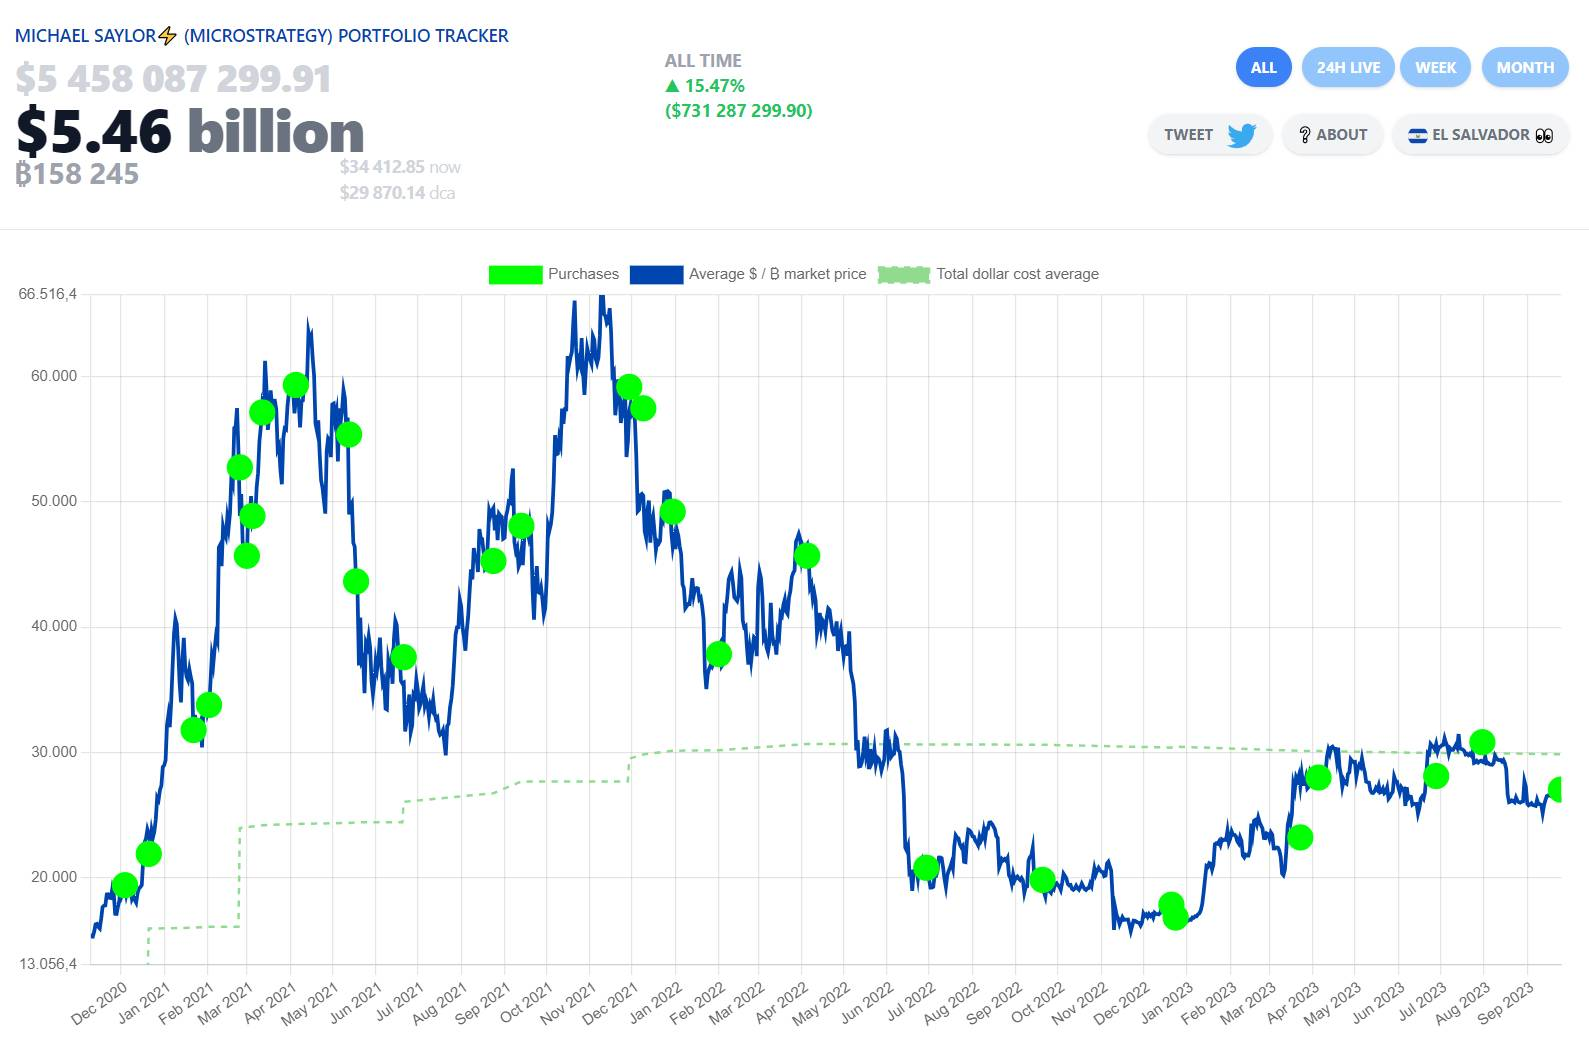Click the $5.46 billion portfolio value
1589x1057 pixels.
(x=190, y=131)
